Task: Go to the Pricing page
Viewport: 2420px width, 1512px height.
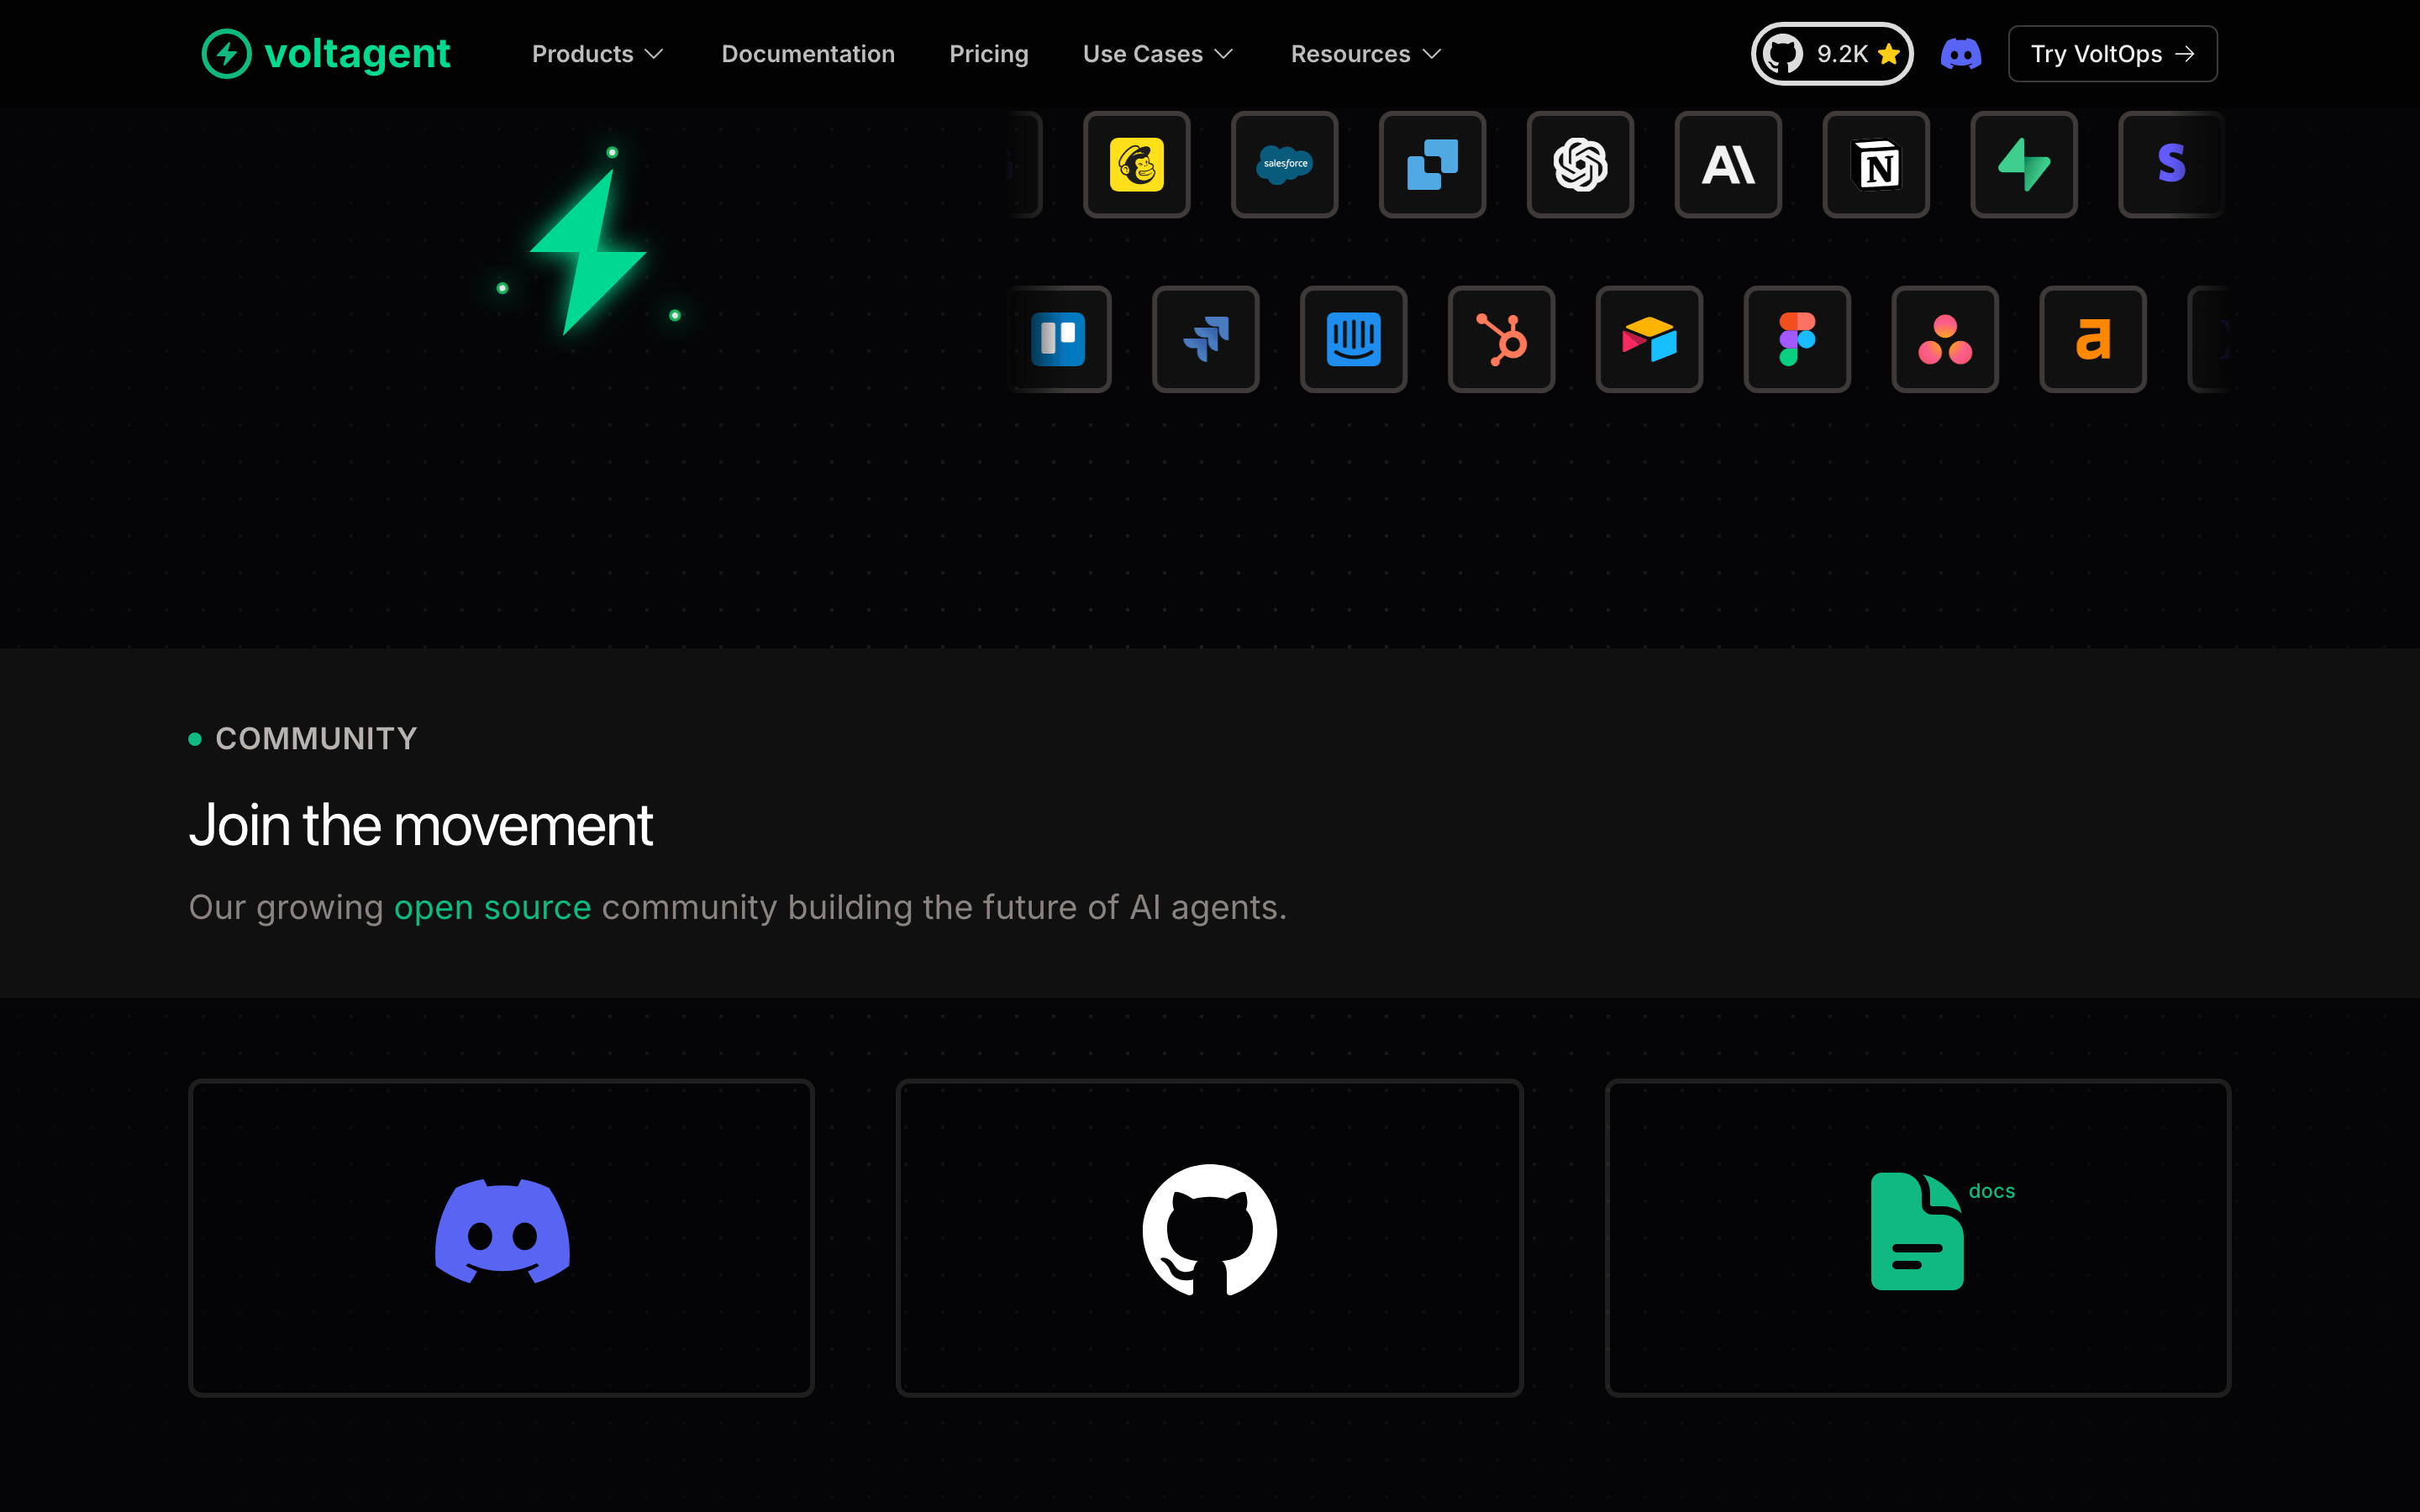Action: tap(988, 54)
